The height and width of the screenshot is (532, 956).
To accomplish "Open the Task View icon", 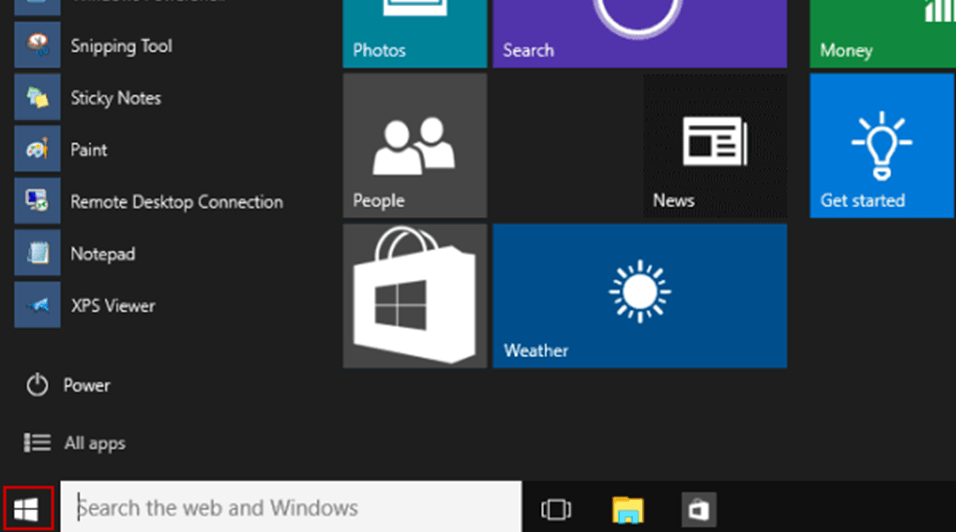I will [x=556, y=509].
